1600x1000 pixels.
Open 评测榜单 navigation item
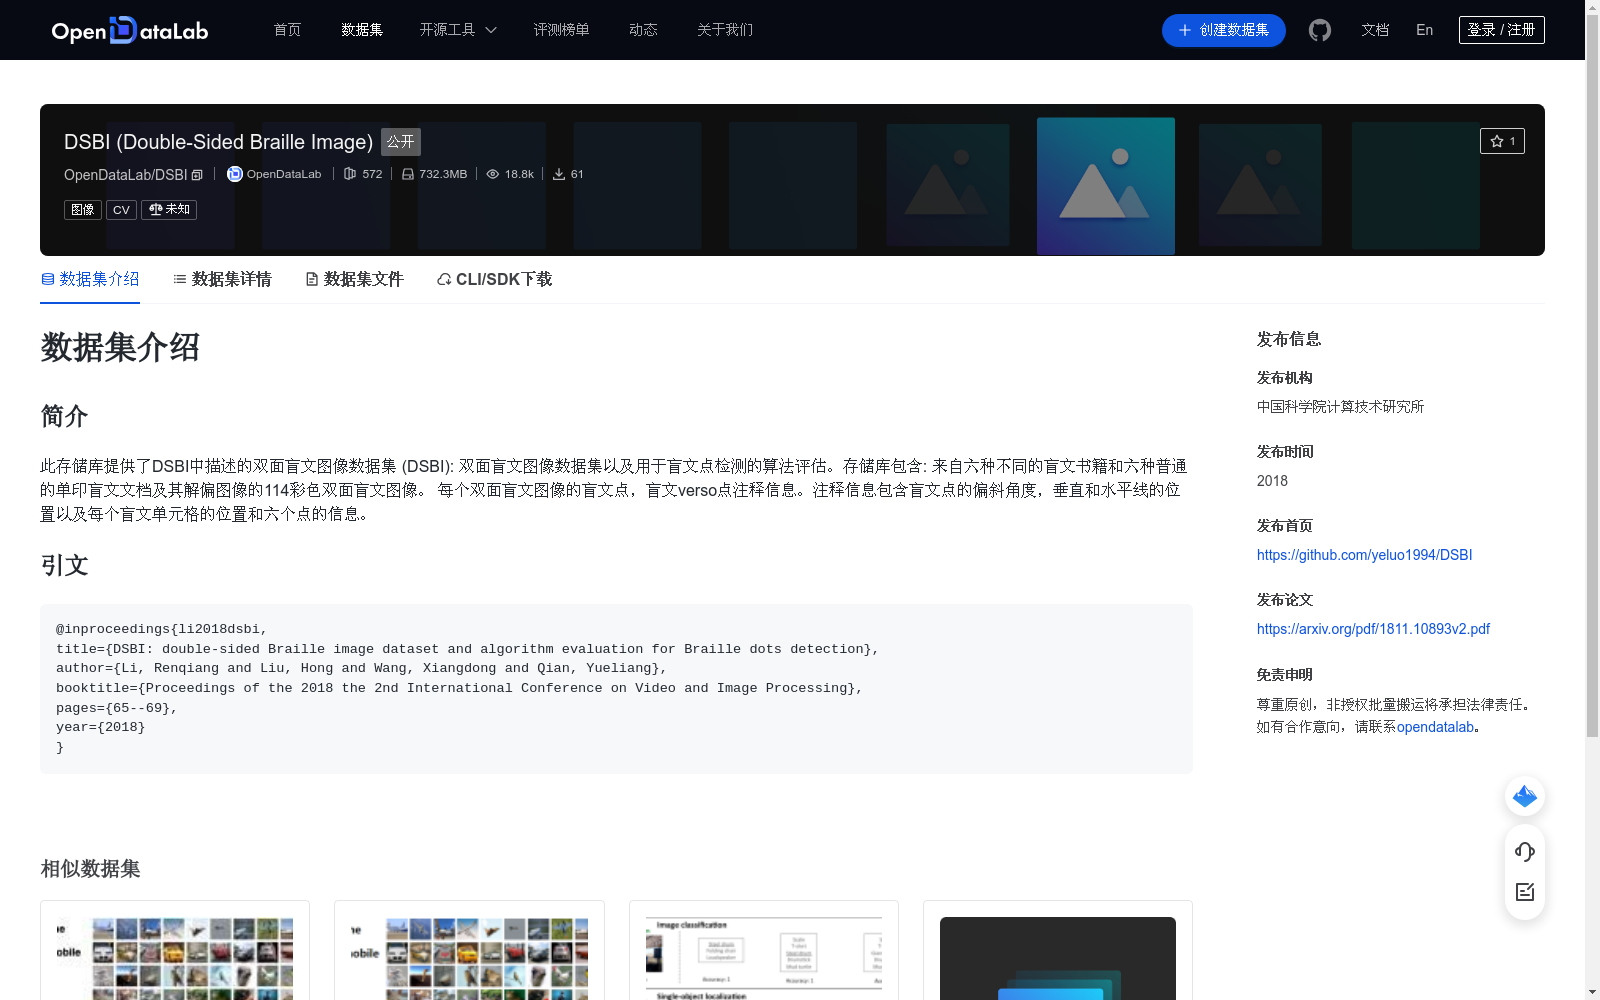[561, 30]
